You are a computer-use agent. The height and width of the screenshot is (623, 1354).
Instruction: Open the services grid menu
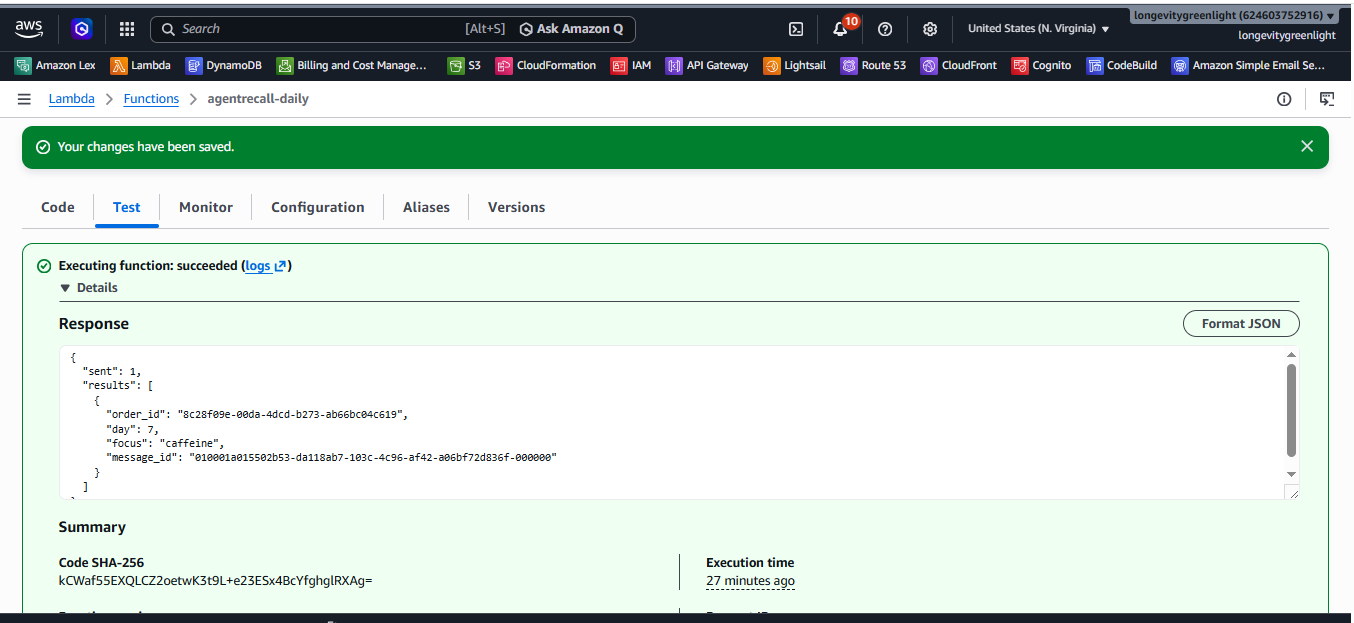[x=127, y=29]
